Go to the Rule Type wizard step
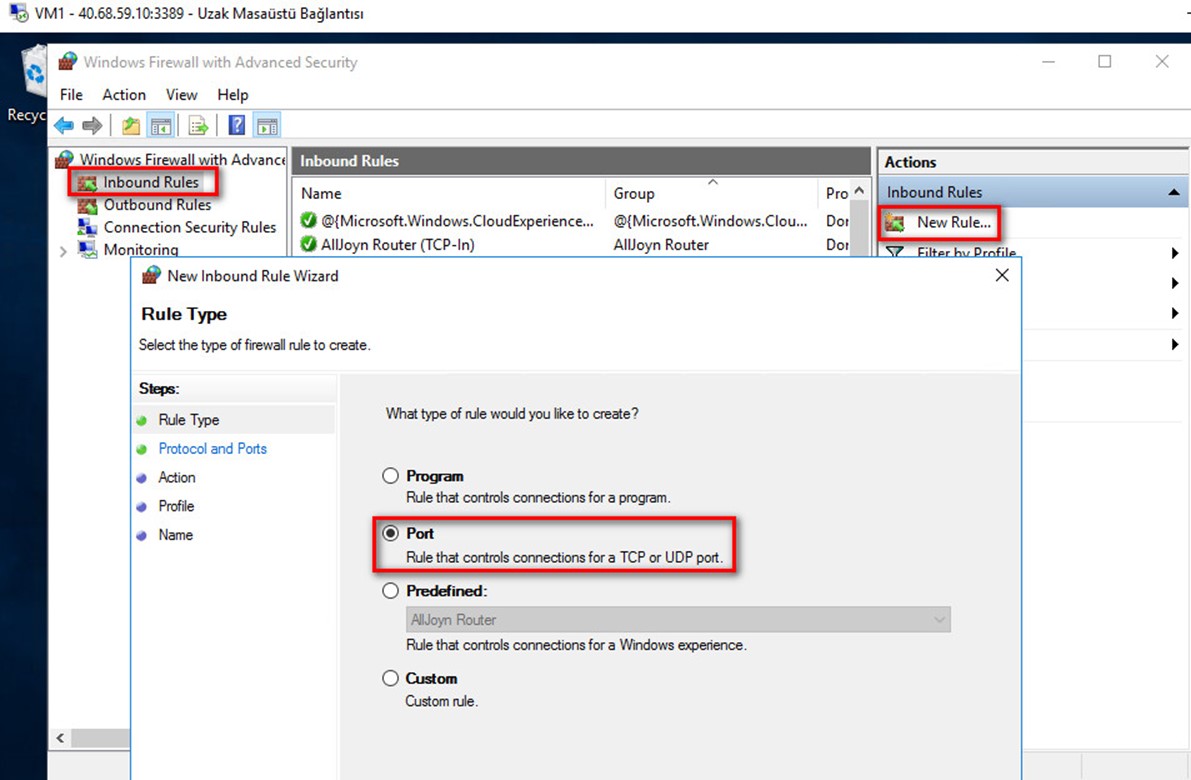Viewport: 1191px width, 780px height. click(x=188, y=419)
